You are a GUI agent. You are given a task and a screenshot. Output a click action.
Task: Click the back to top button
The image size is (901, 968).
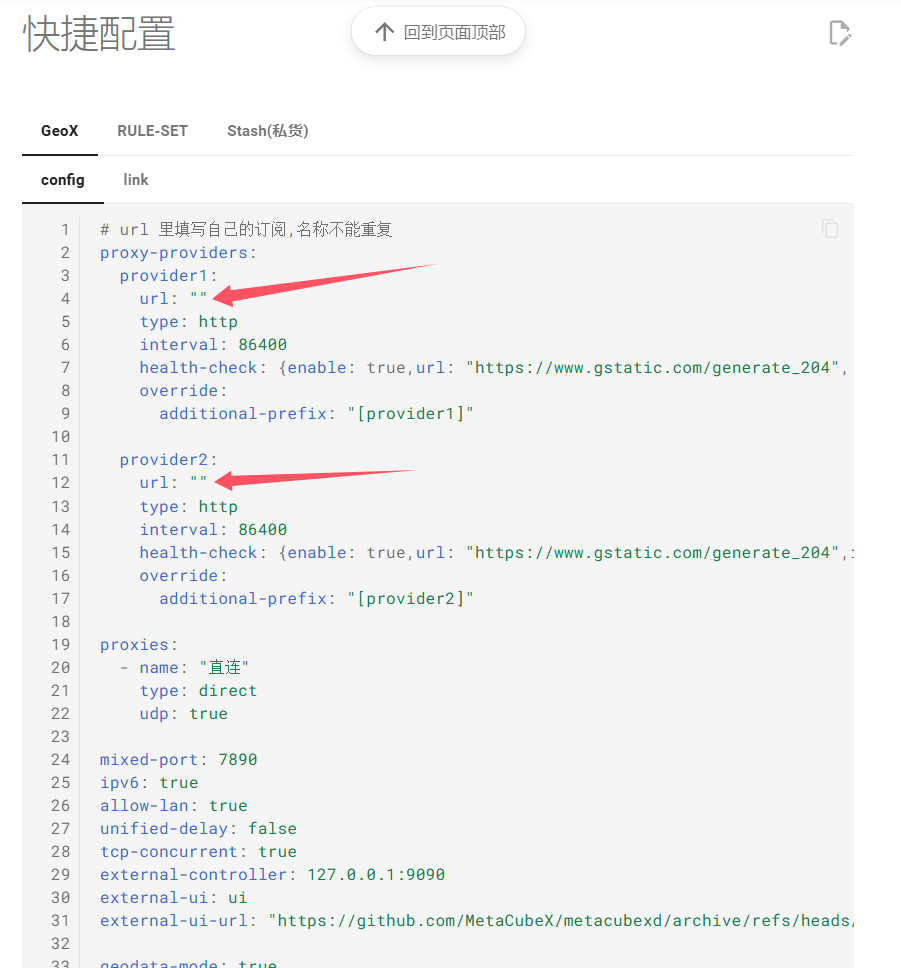click(x=438, y=32)
